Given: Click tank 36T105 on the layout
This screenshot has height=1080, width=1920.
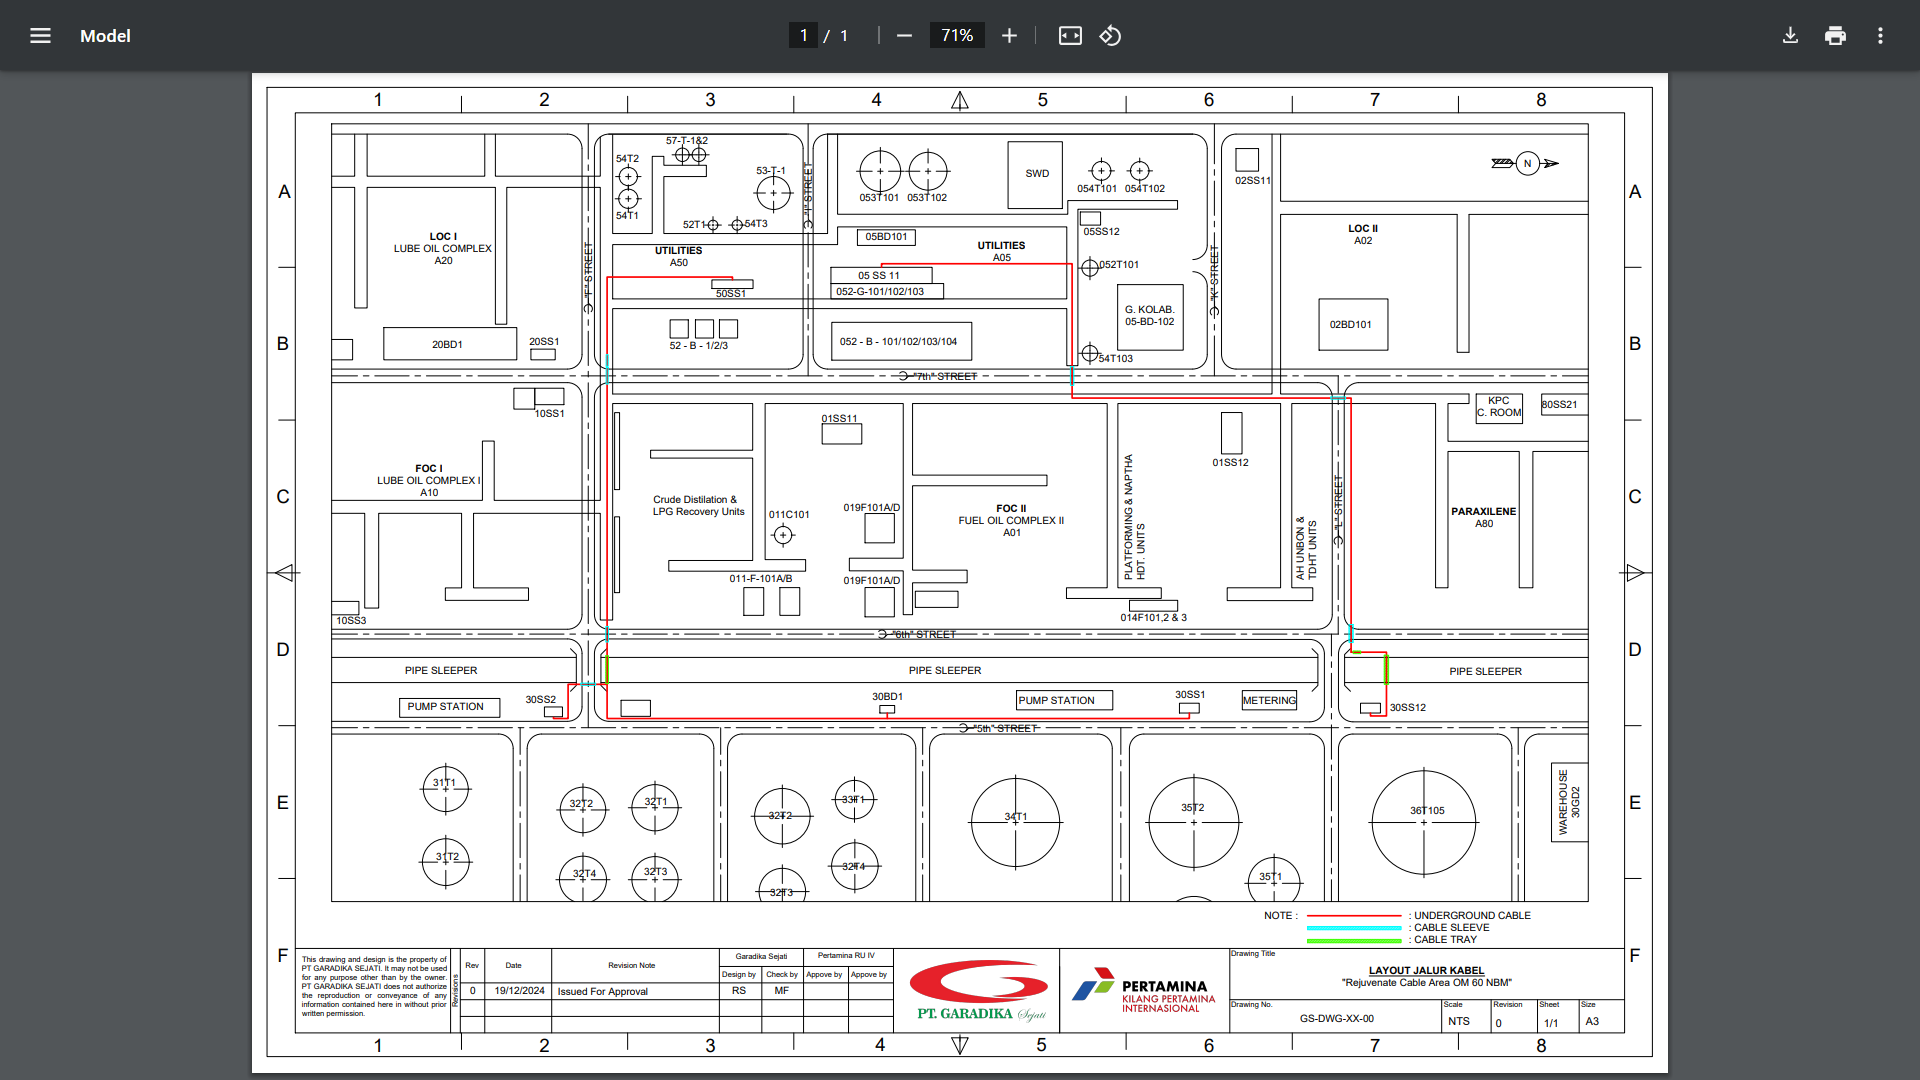Looking at the screenshot, I should [x=1424, y=822].
